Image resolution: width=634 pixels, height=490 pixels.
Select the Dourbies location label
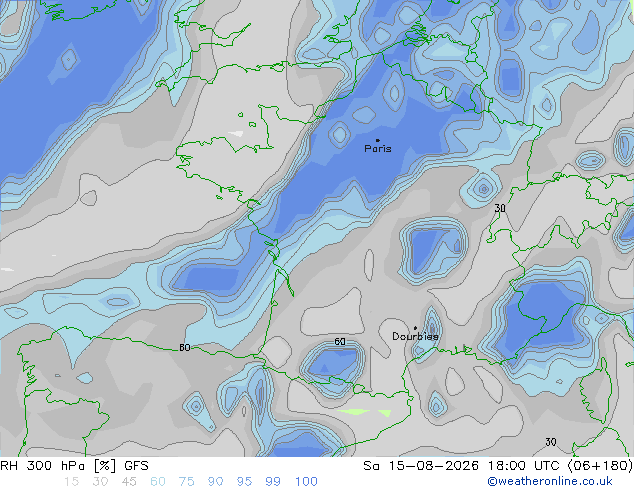pos(415,336)
